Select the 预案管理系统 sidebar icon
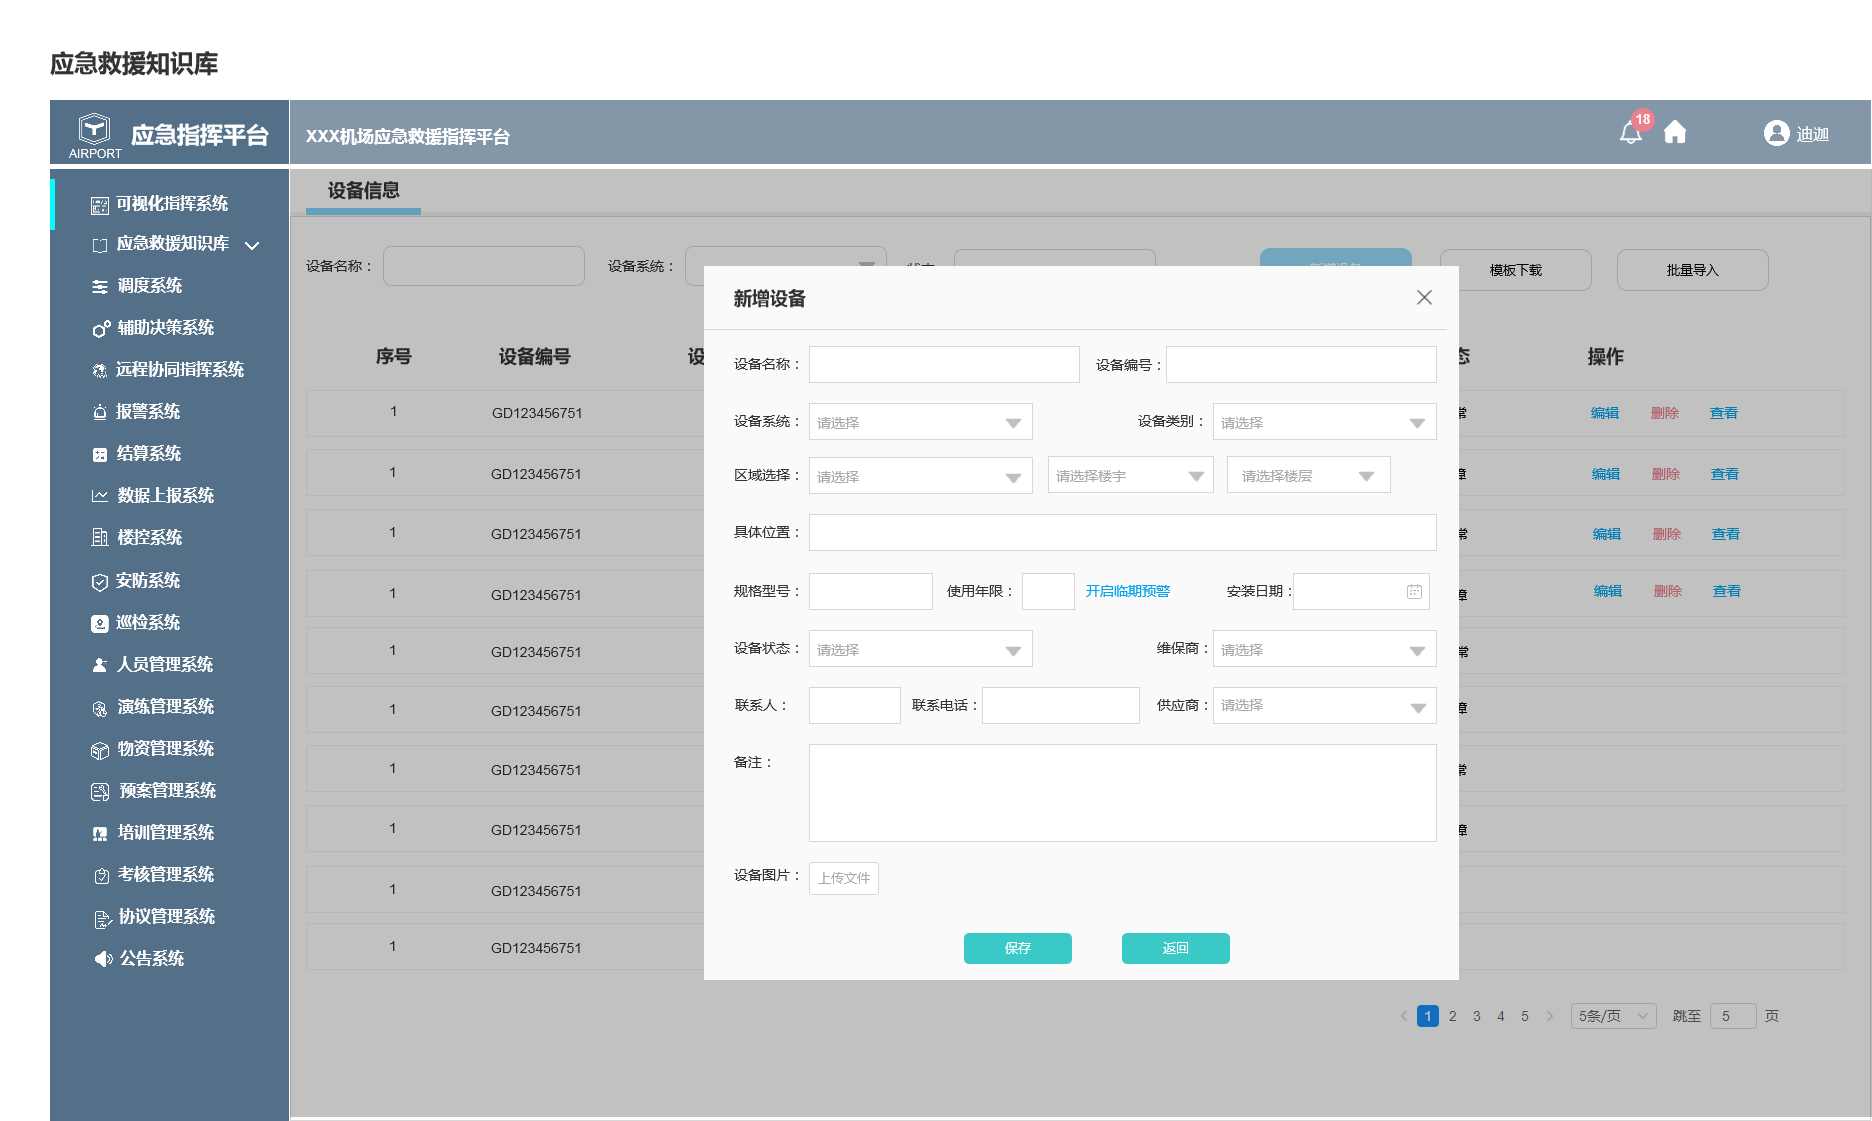The width and height of the screenshot is (1872, 1121). click(100, 792)
